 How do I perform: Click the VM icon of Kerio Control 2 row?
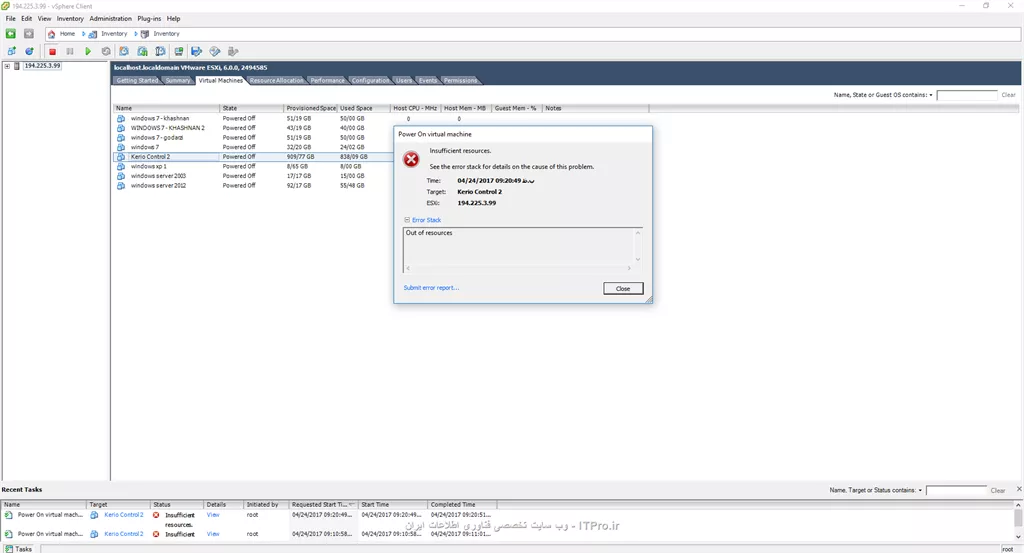(121, 157)
